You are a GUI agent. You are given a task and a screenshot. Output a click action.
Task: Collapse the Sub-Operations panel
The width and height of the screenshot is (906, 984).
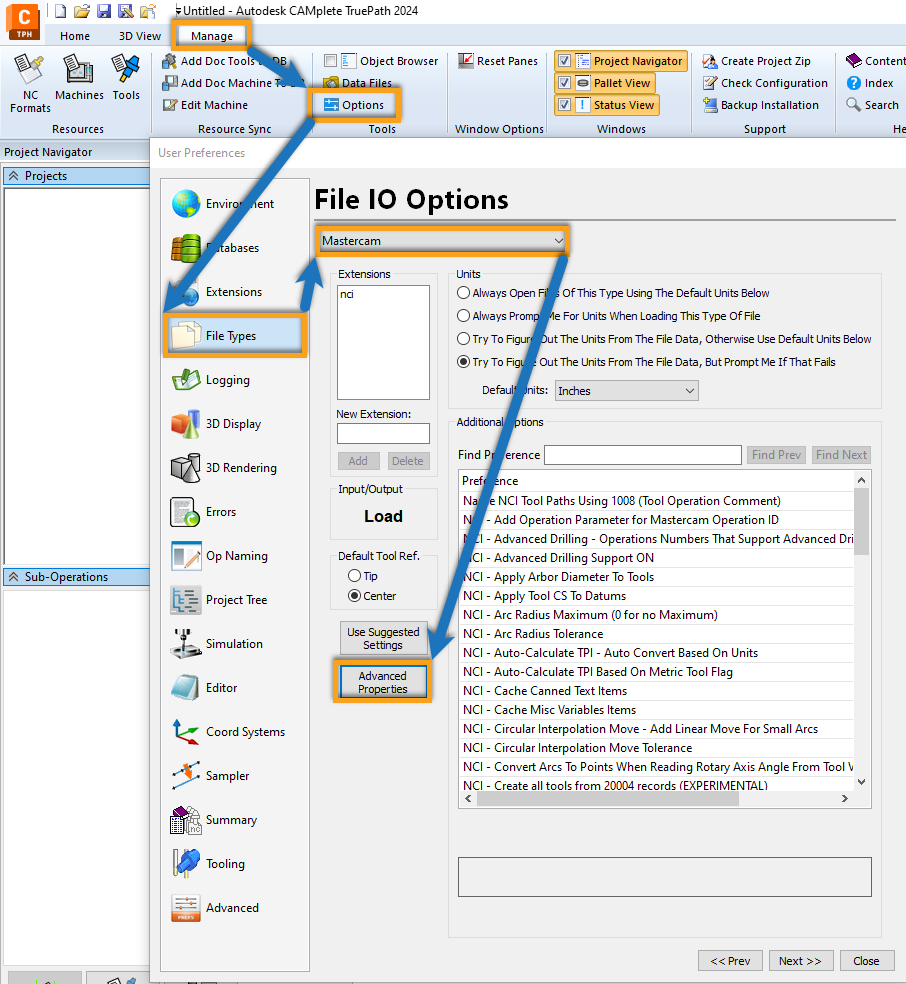pyautogui.click(x=14, y=577)
